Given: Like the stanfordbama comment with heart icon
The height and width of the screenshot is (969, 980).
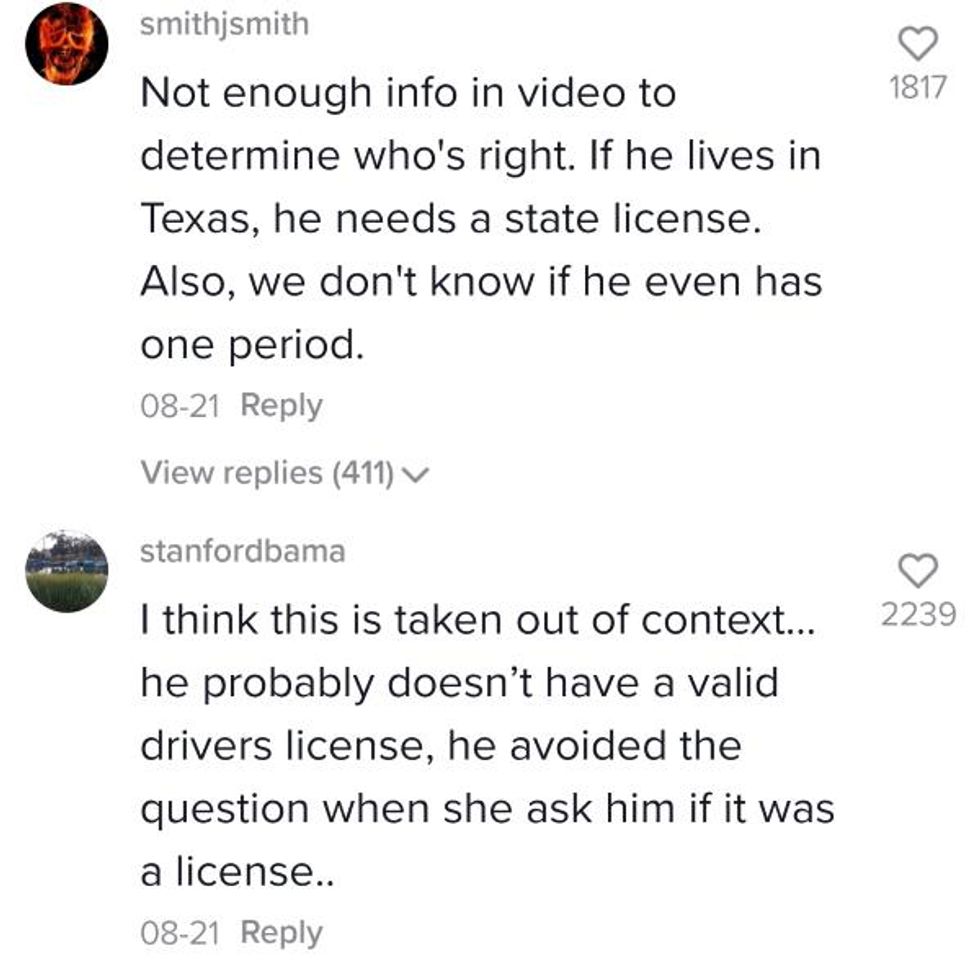Looking at the screenshot, I should pyautogui.click(x=918, y=571).
